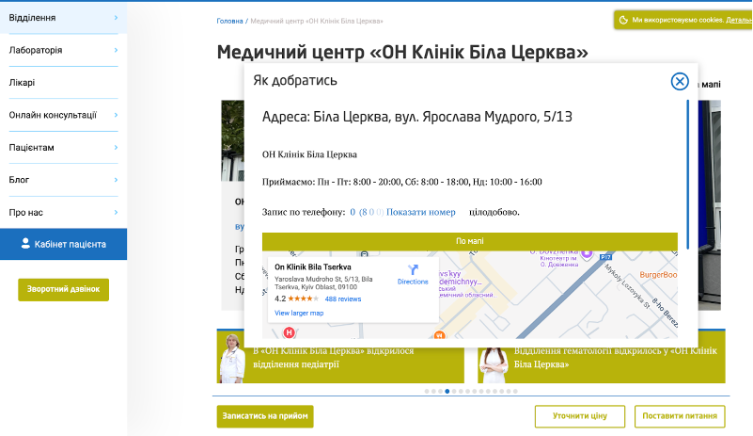Click the star rating in map card
This screenshot has height=436, width=753.
pos(304,299)
